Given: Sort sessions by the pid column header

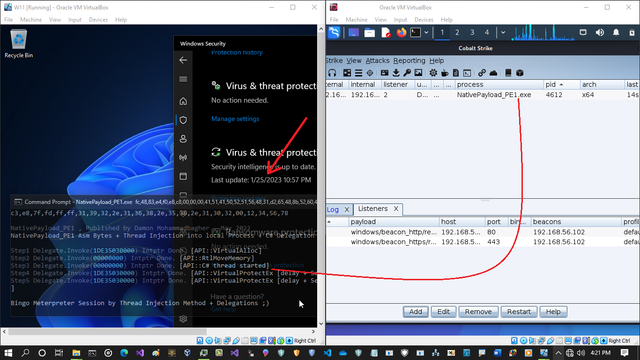Looking at the screenshot, I should [x=562, y=84].
